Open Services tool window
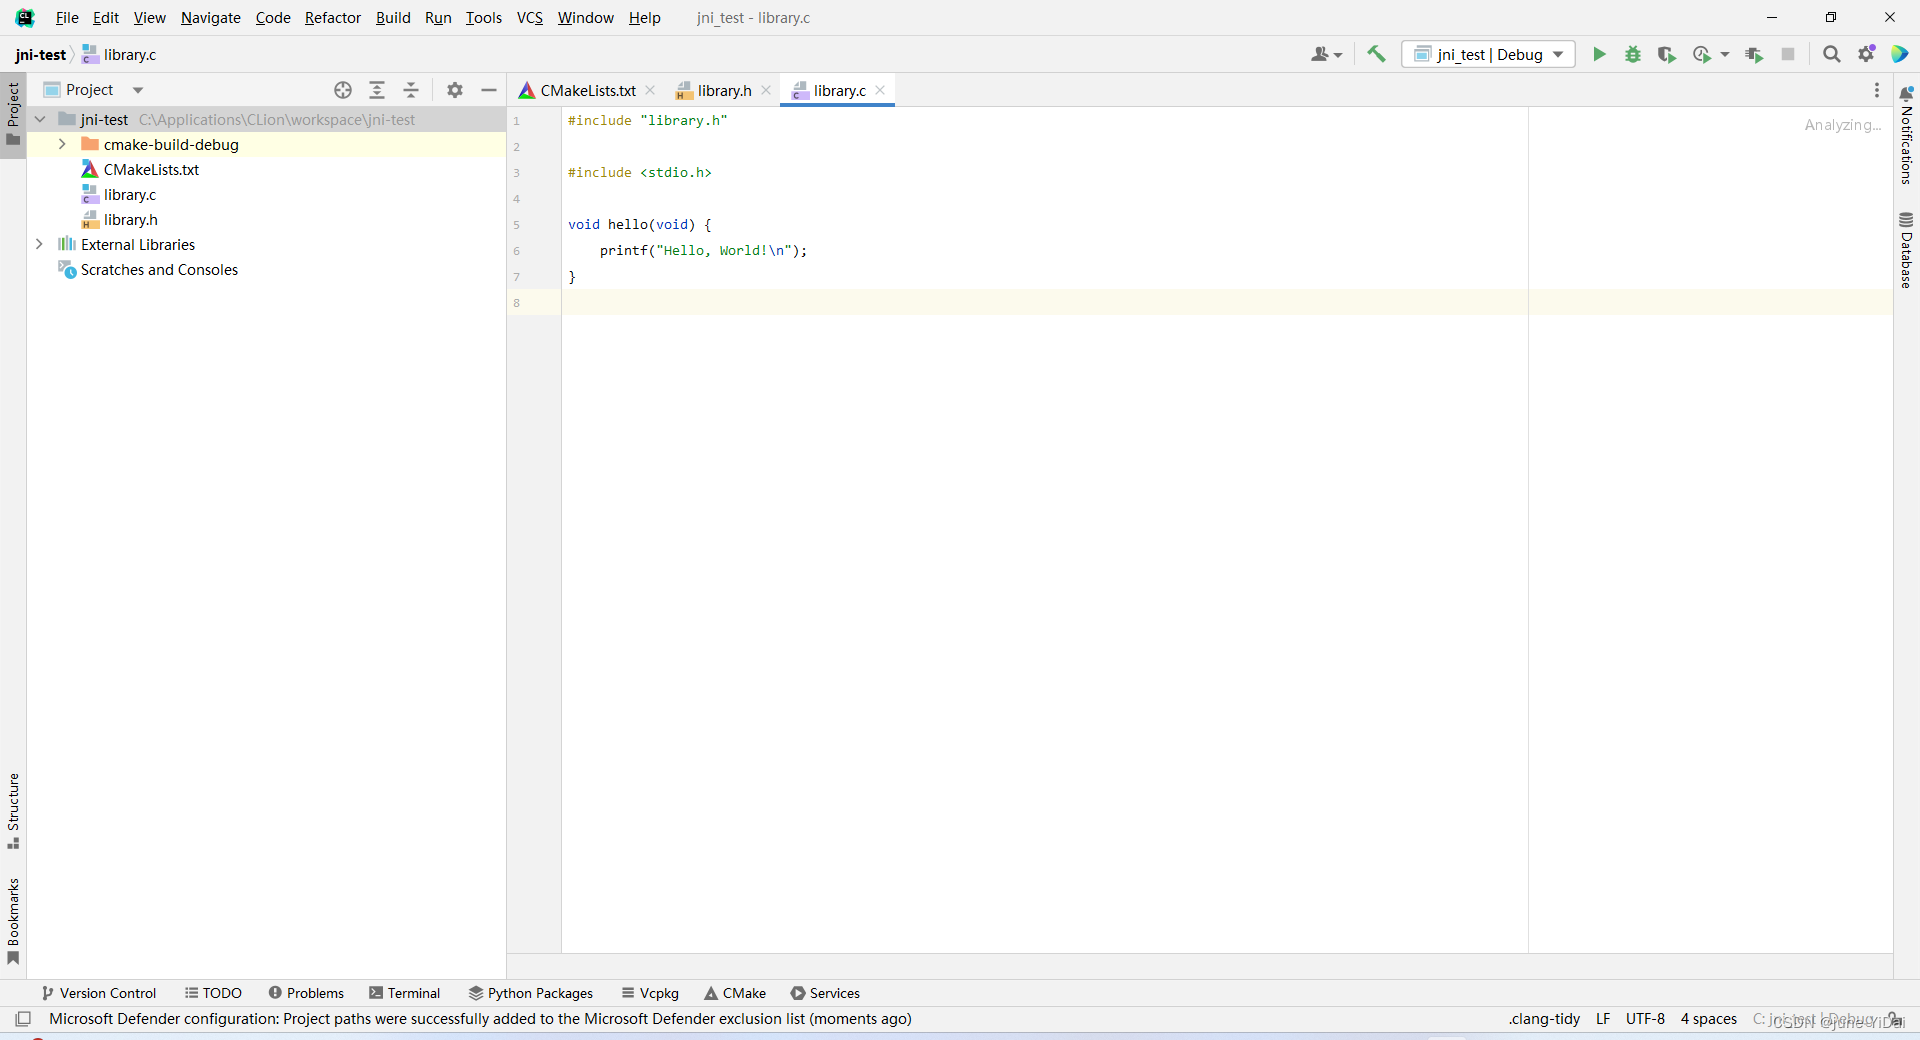The width and height of the screenshot is (1920, 1040). 825,993
